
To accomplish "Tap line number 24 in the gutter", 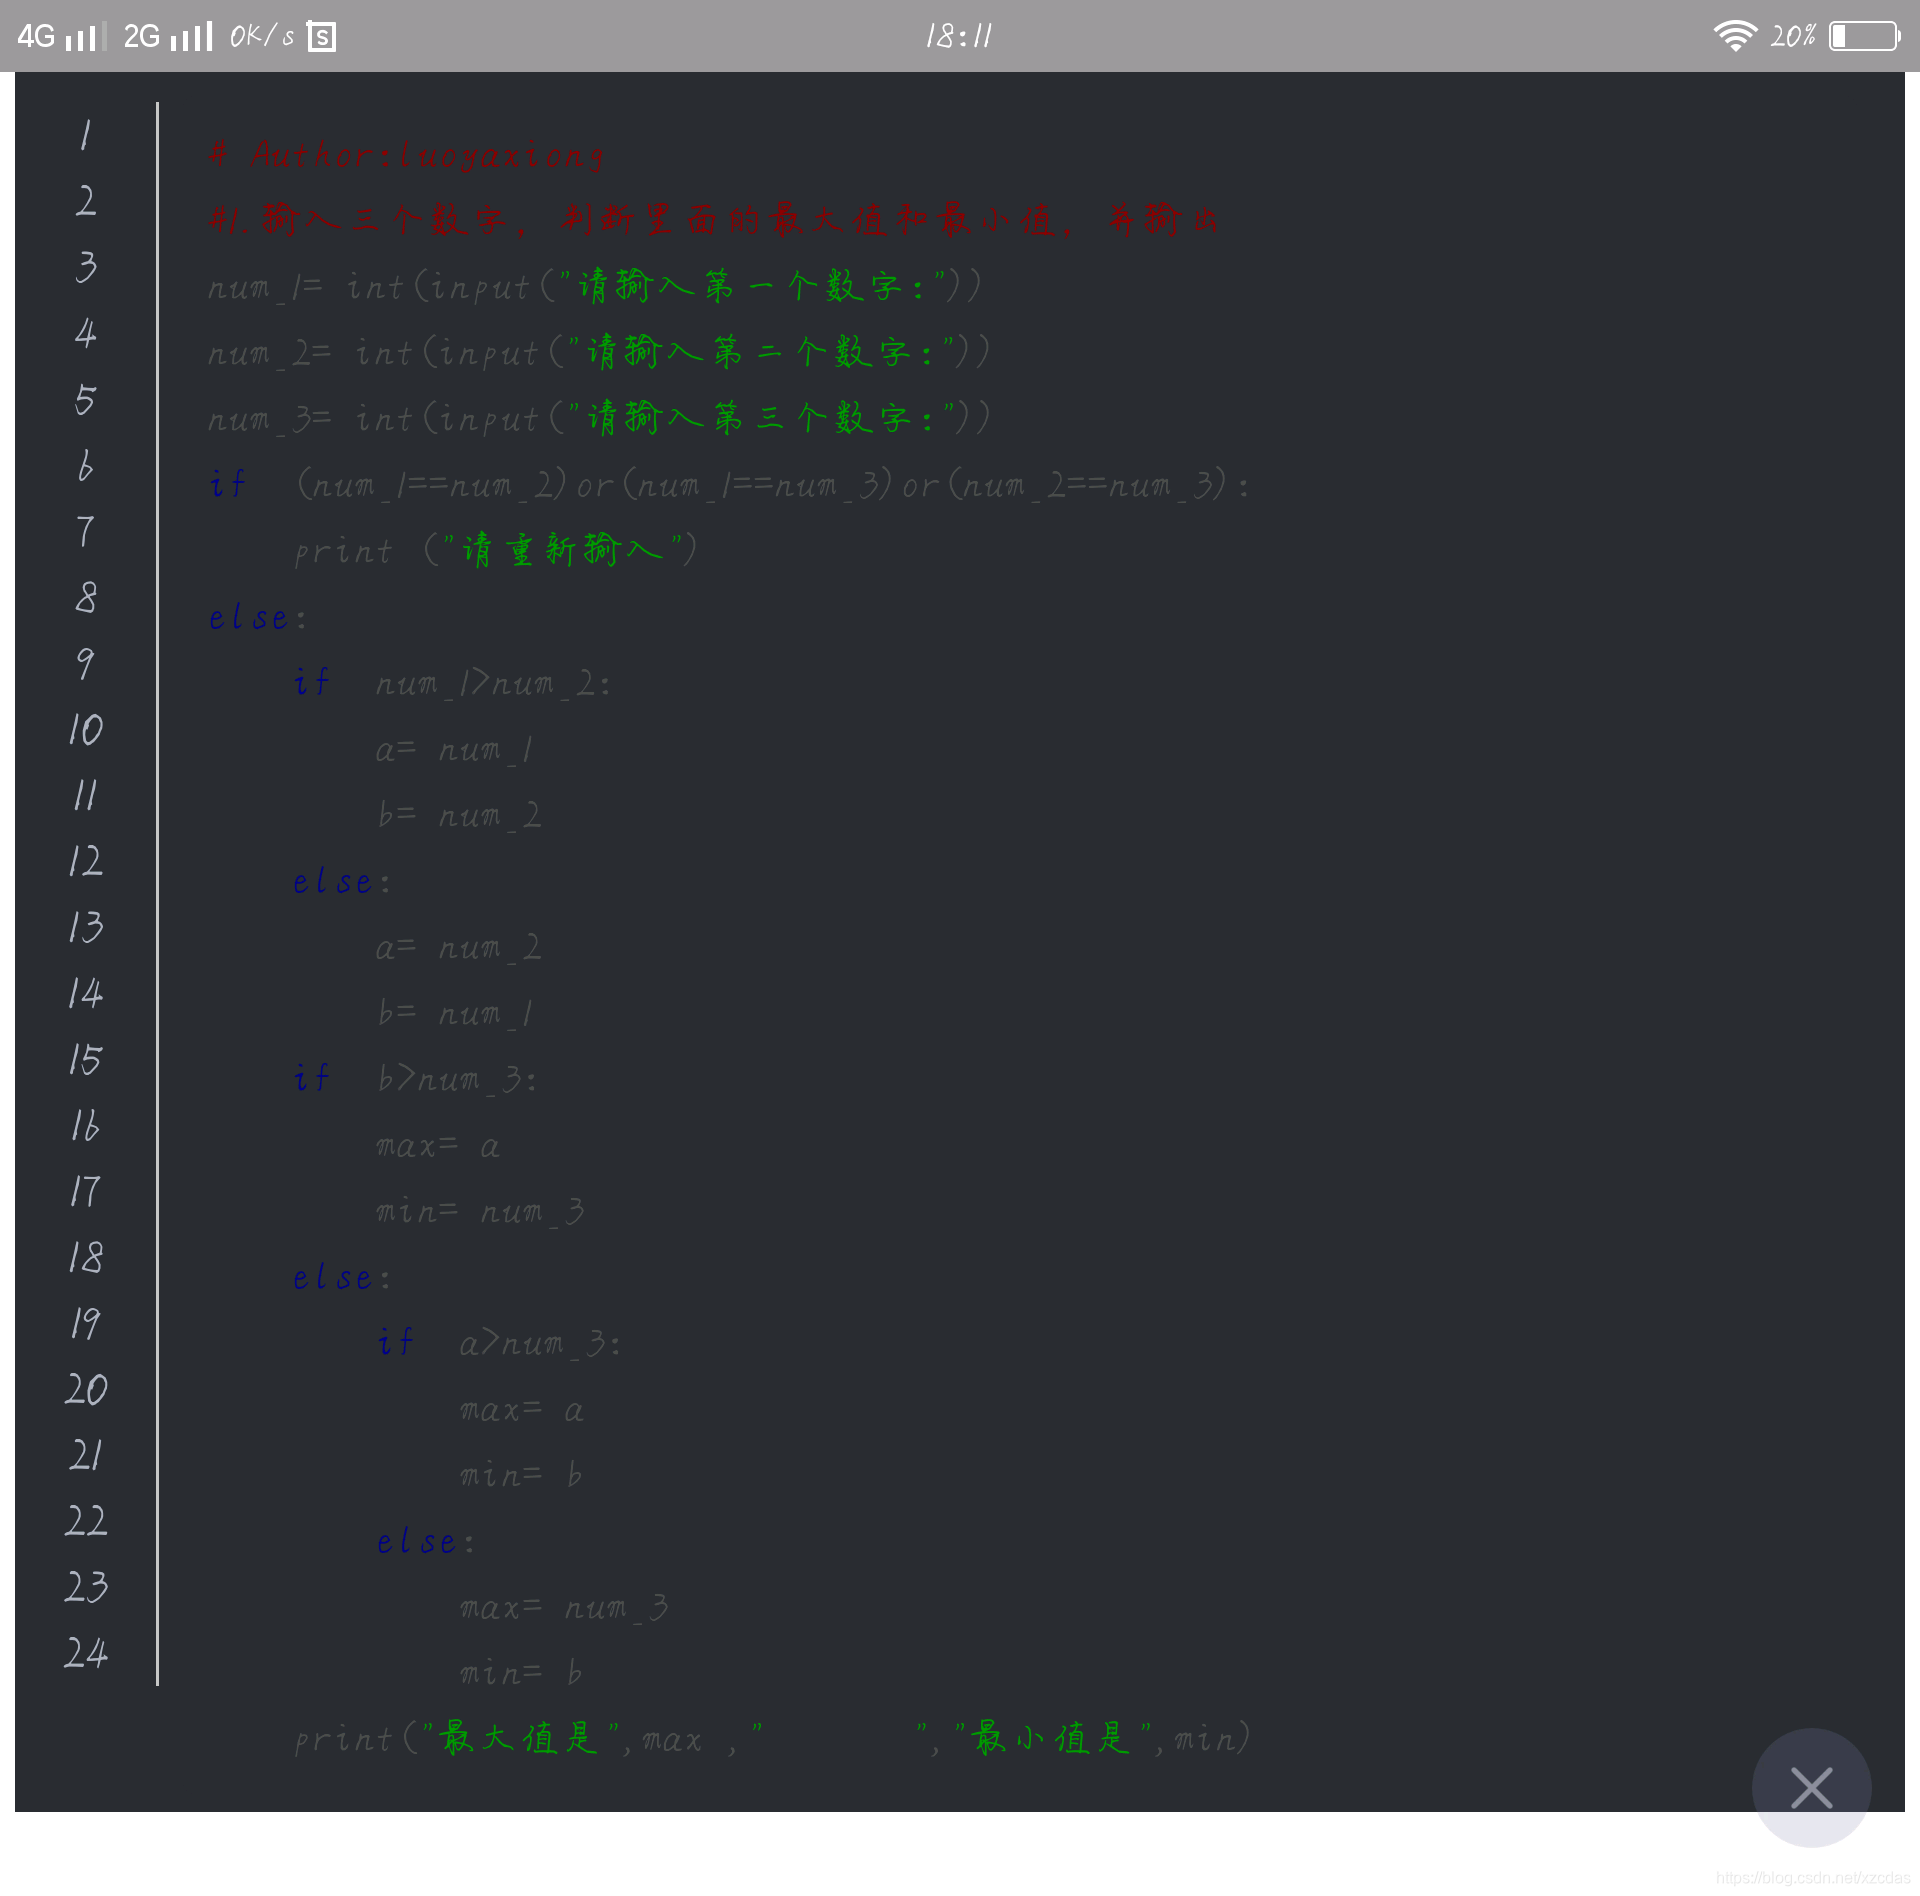I will click(x=86, y=1653).
